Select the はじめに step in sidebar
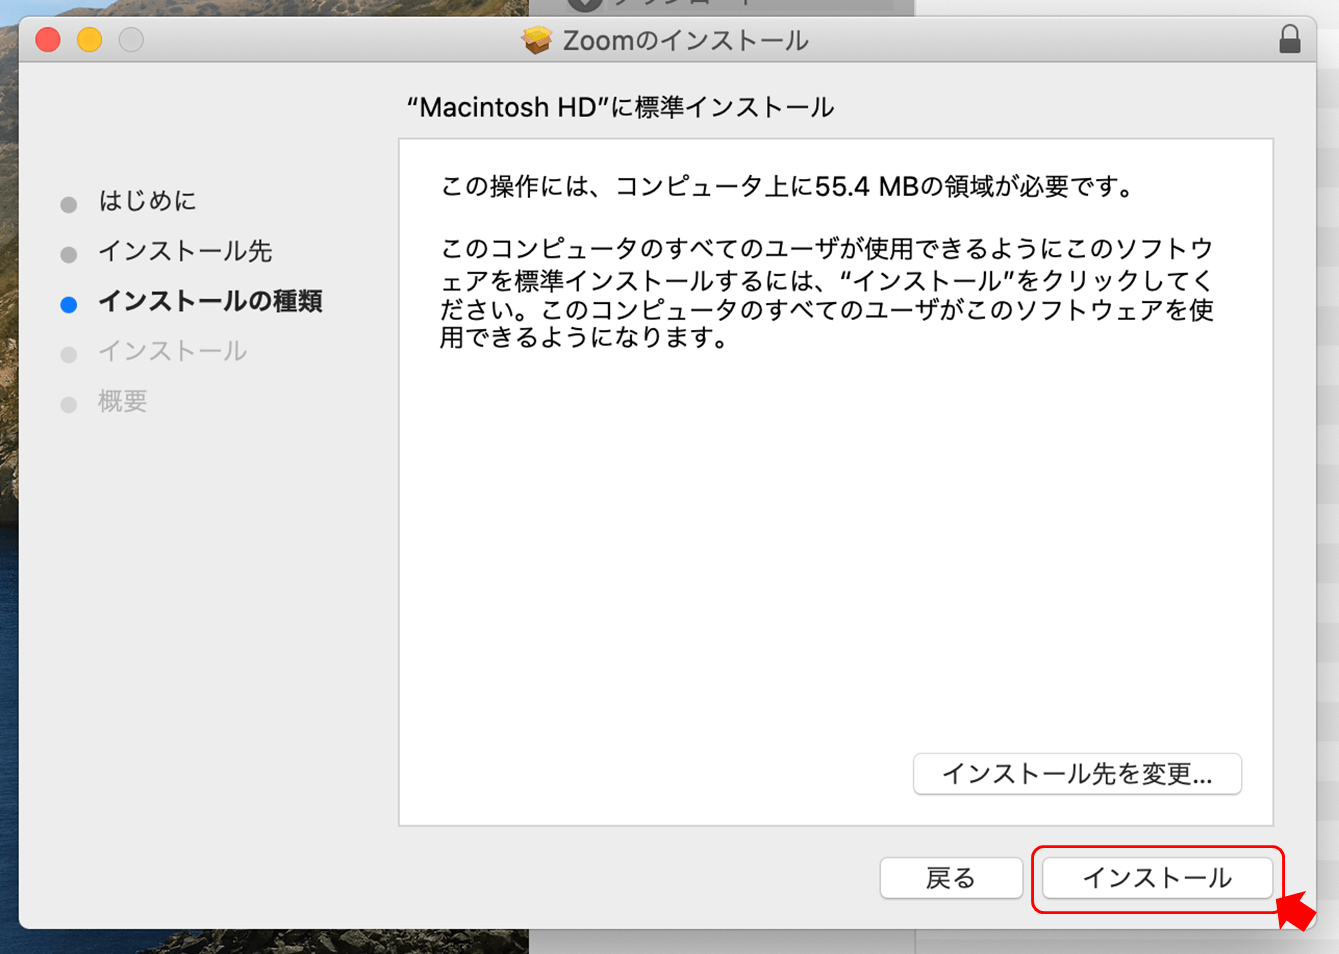The width and height of the screenshot is (1339, 954). 147,201
